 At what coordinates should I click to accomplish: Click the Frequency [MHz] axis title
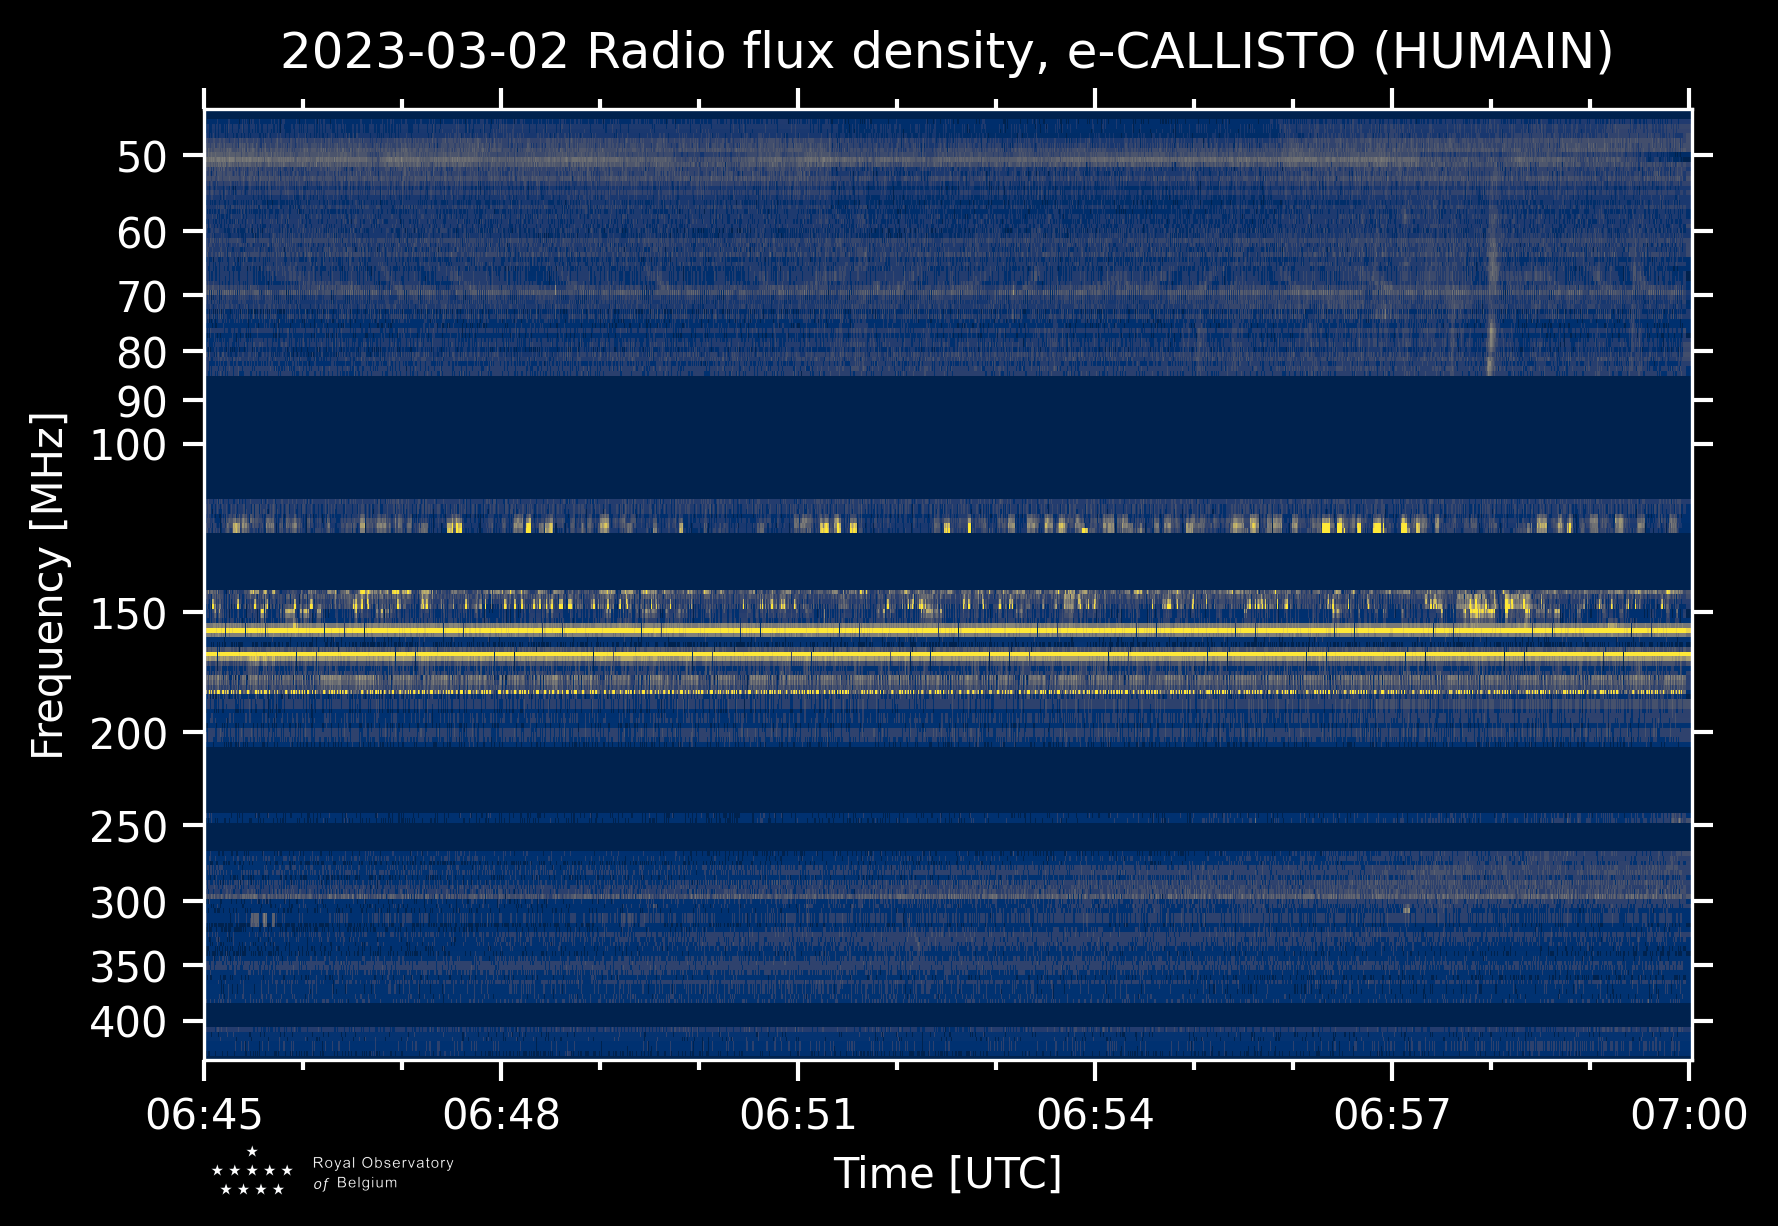coord(49,585)
